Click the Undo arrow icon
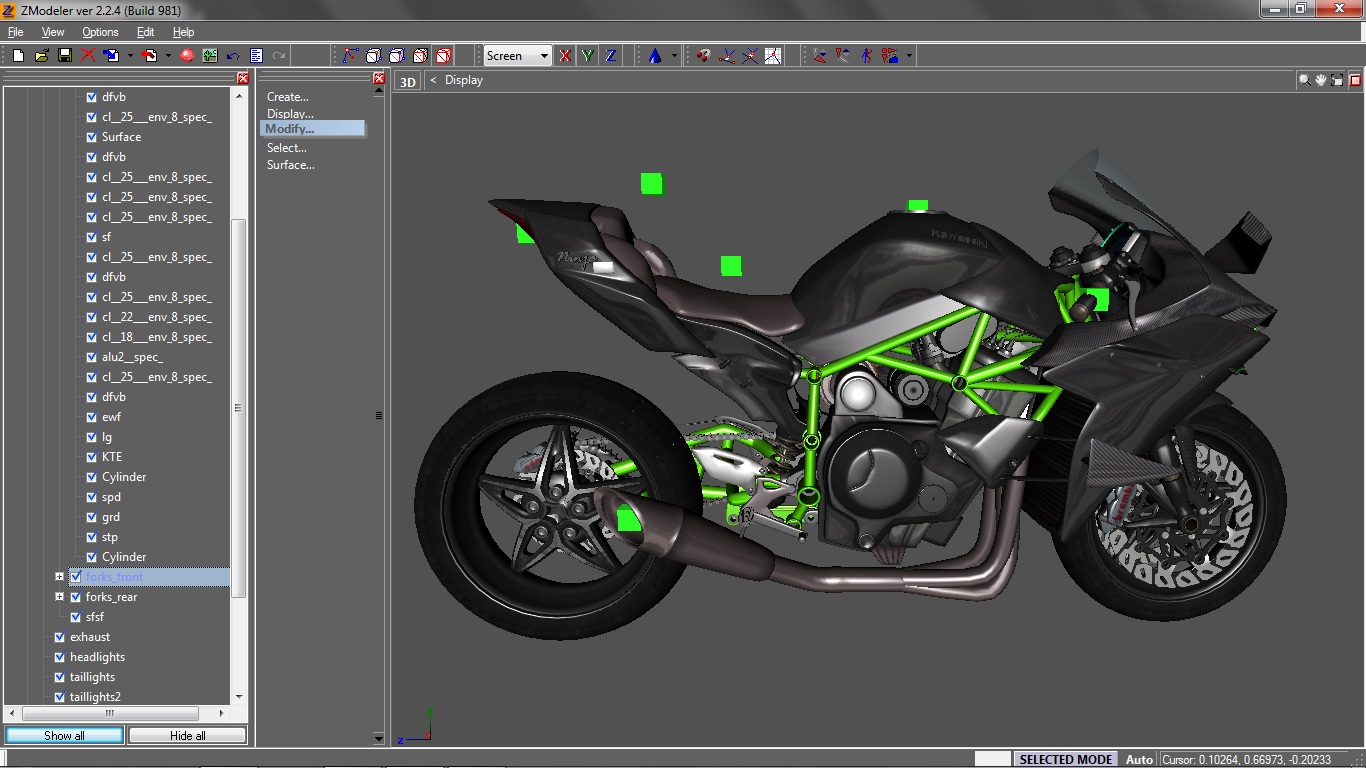This screenshot has width=1366, height=768. coord(233,56)
